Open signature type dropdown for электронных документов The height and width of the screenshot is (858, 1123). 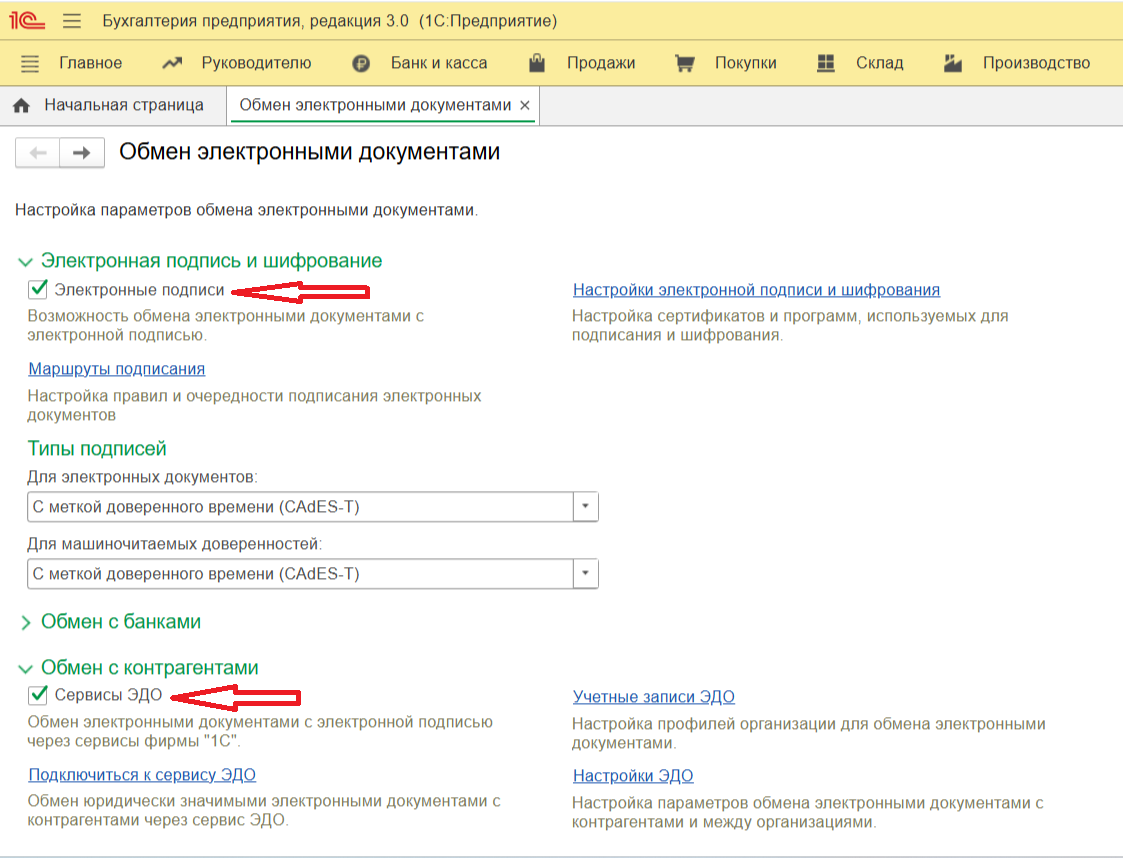(585, 507)
